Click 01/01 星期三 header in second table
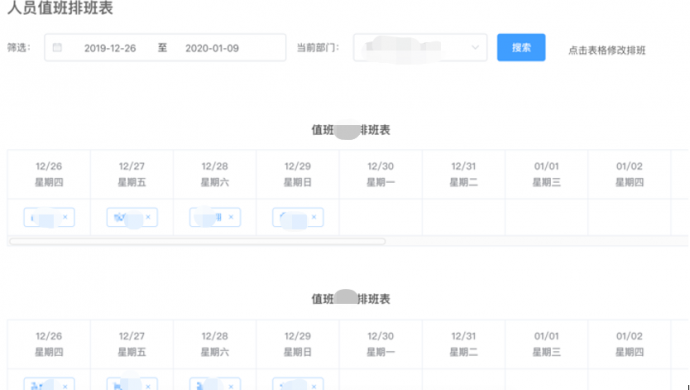Screen dimensions: 690x390 pyautogui.click(x=547, y=344)
